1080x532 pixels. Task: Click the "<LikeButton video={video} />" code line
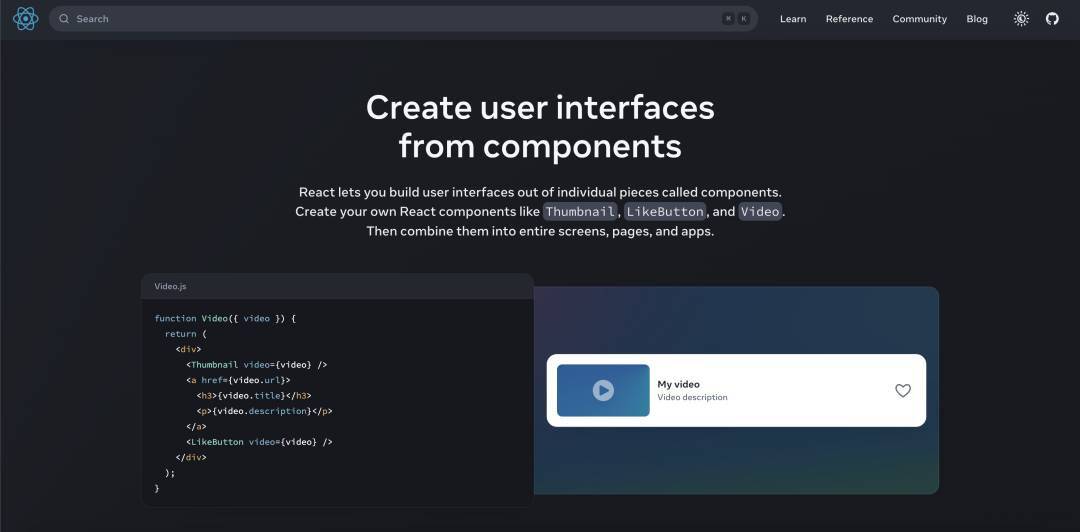click(x=259, y=442)
